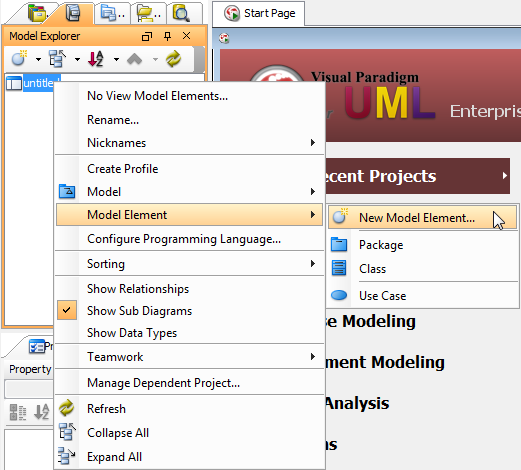The width and height of the screenshot is (521, 470).
Task: Click the Use Case oval icon
Action: [339, 295]
